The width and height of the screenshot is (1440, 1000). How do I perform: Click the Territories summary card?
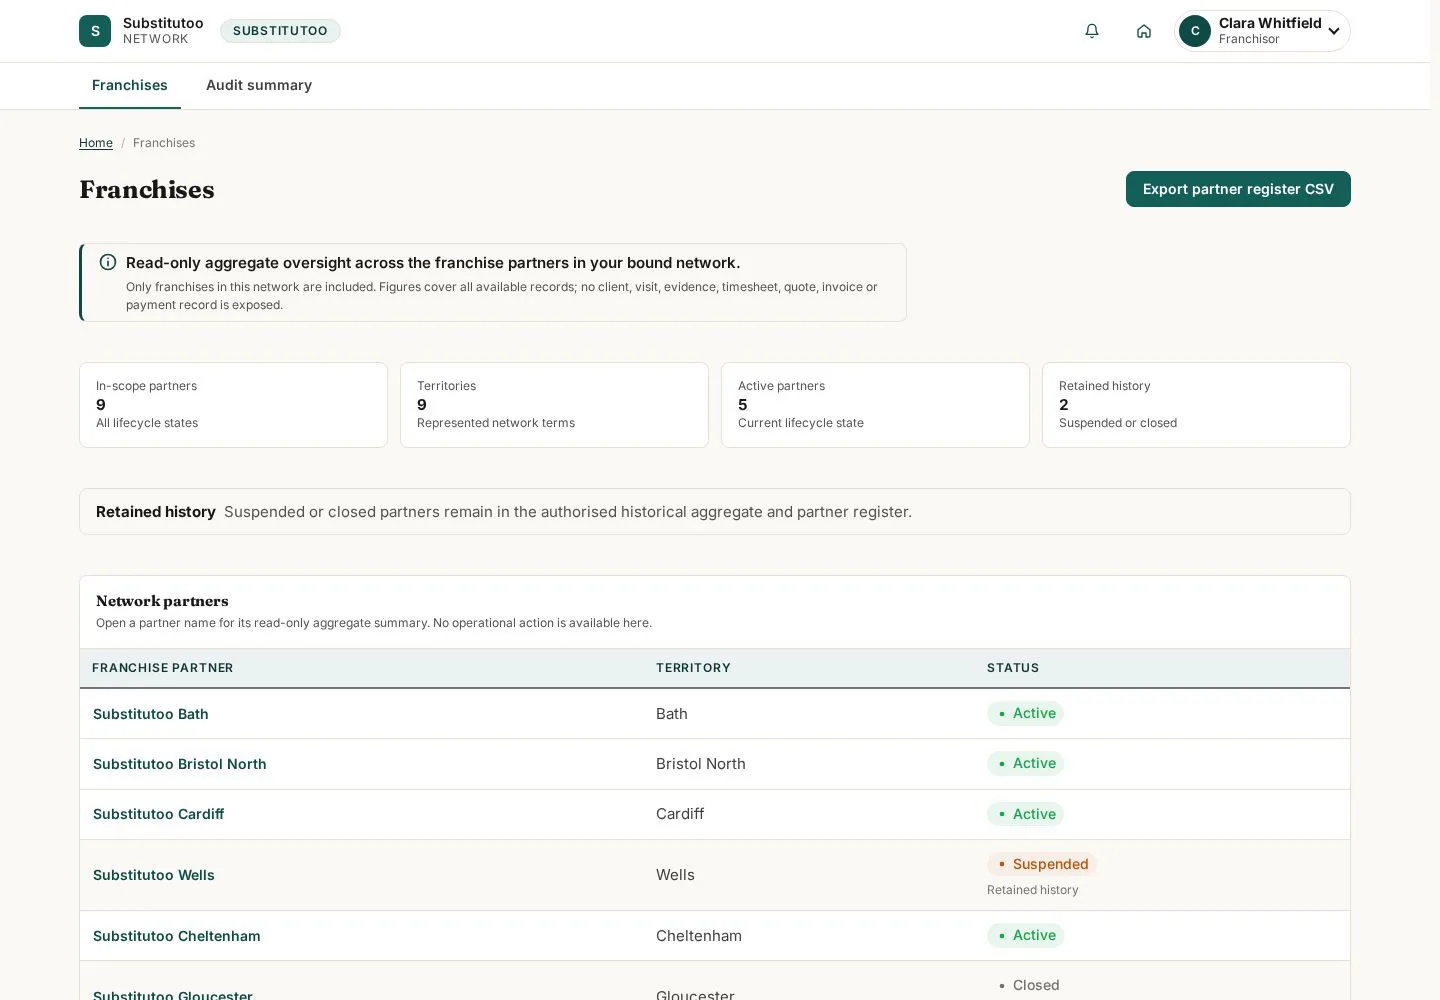pos(554,405)
